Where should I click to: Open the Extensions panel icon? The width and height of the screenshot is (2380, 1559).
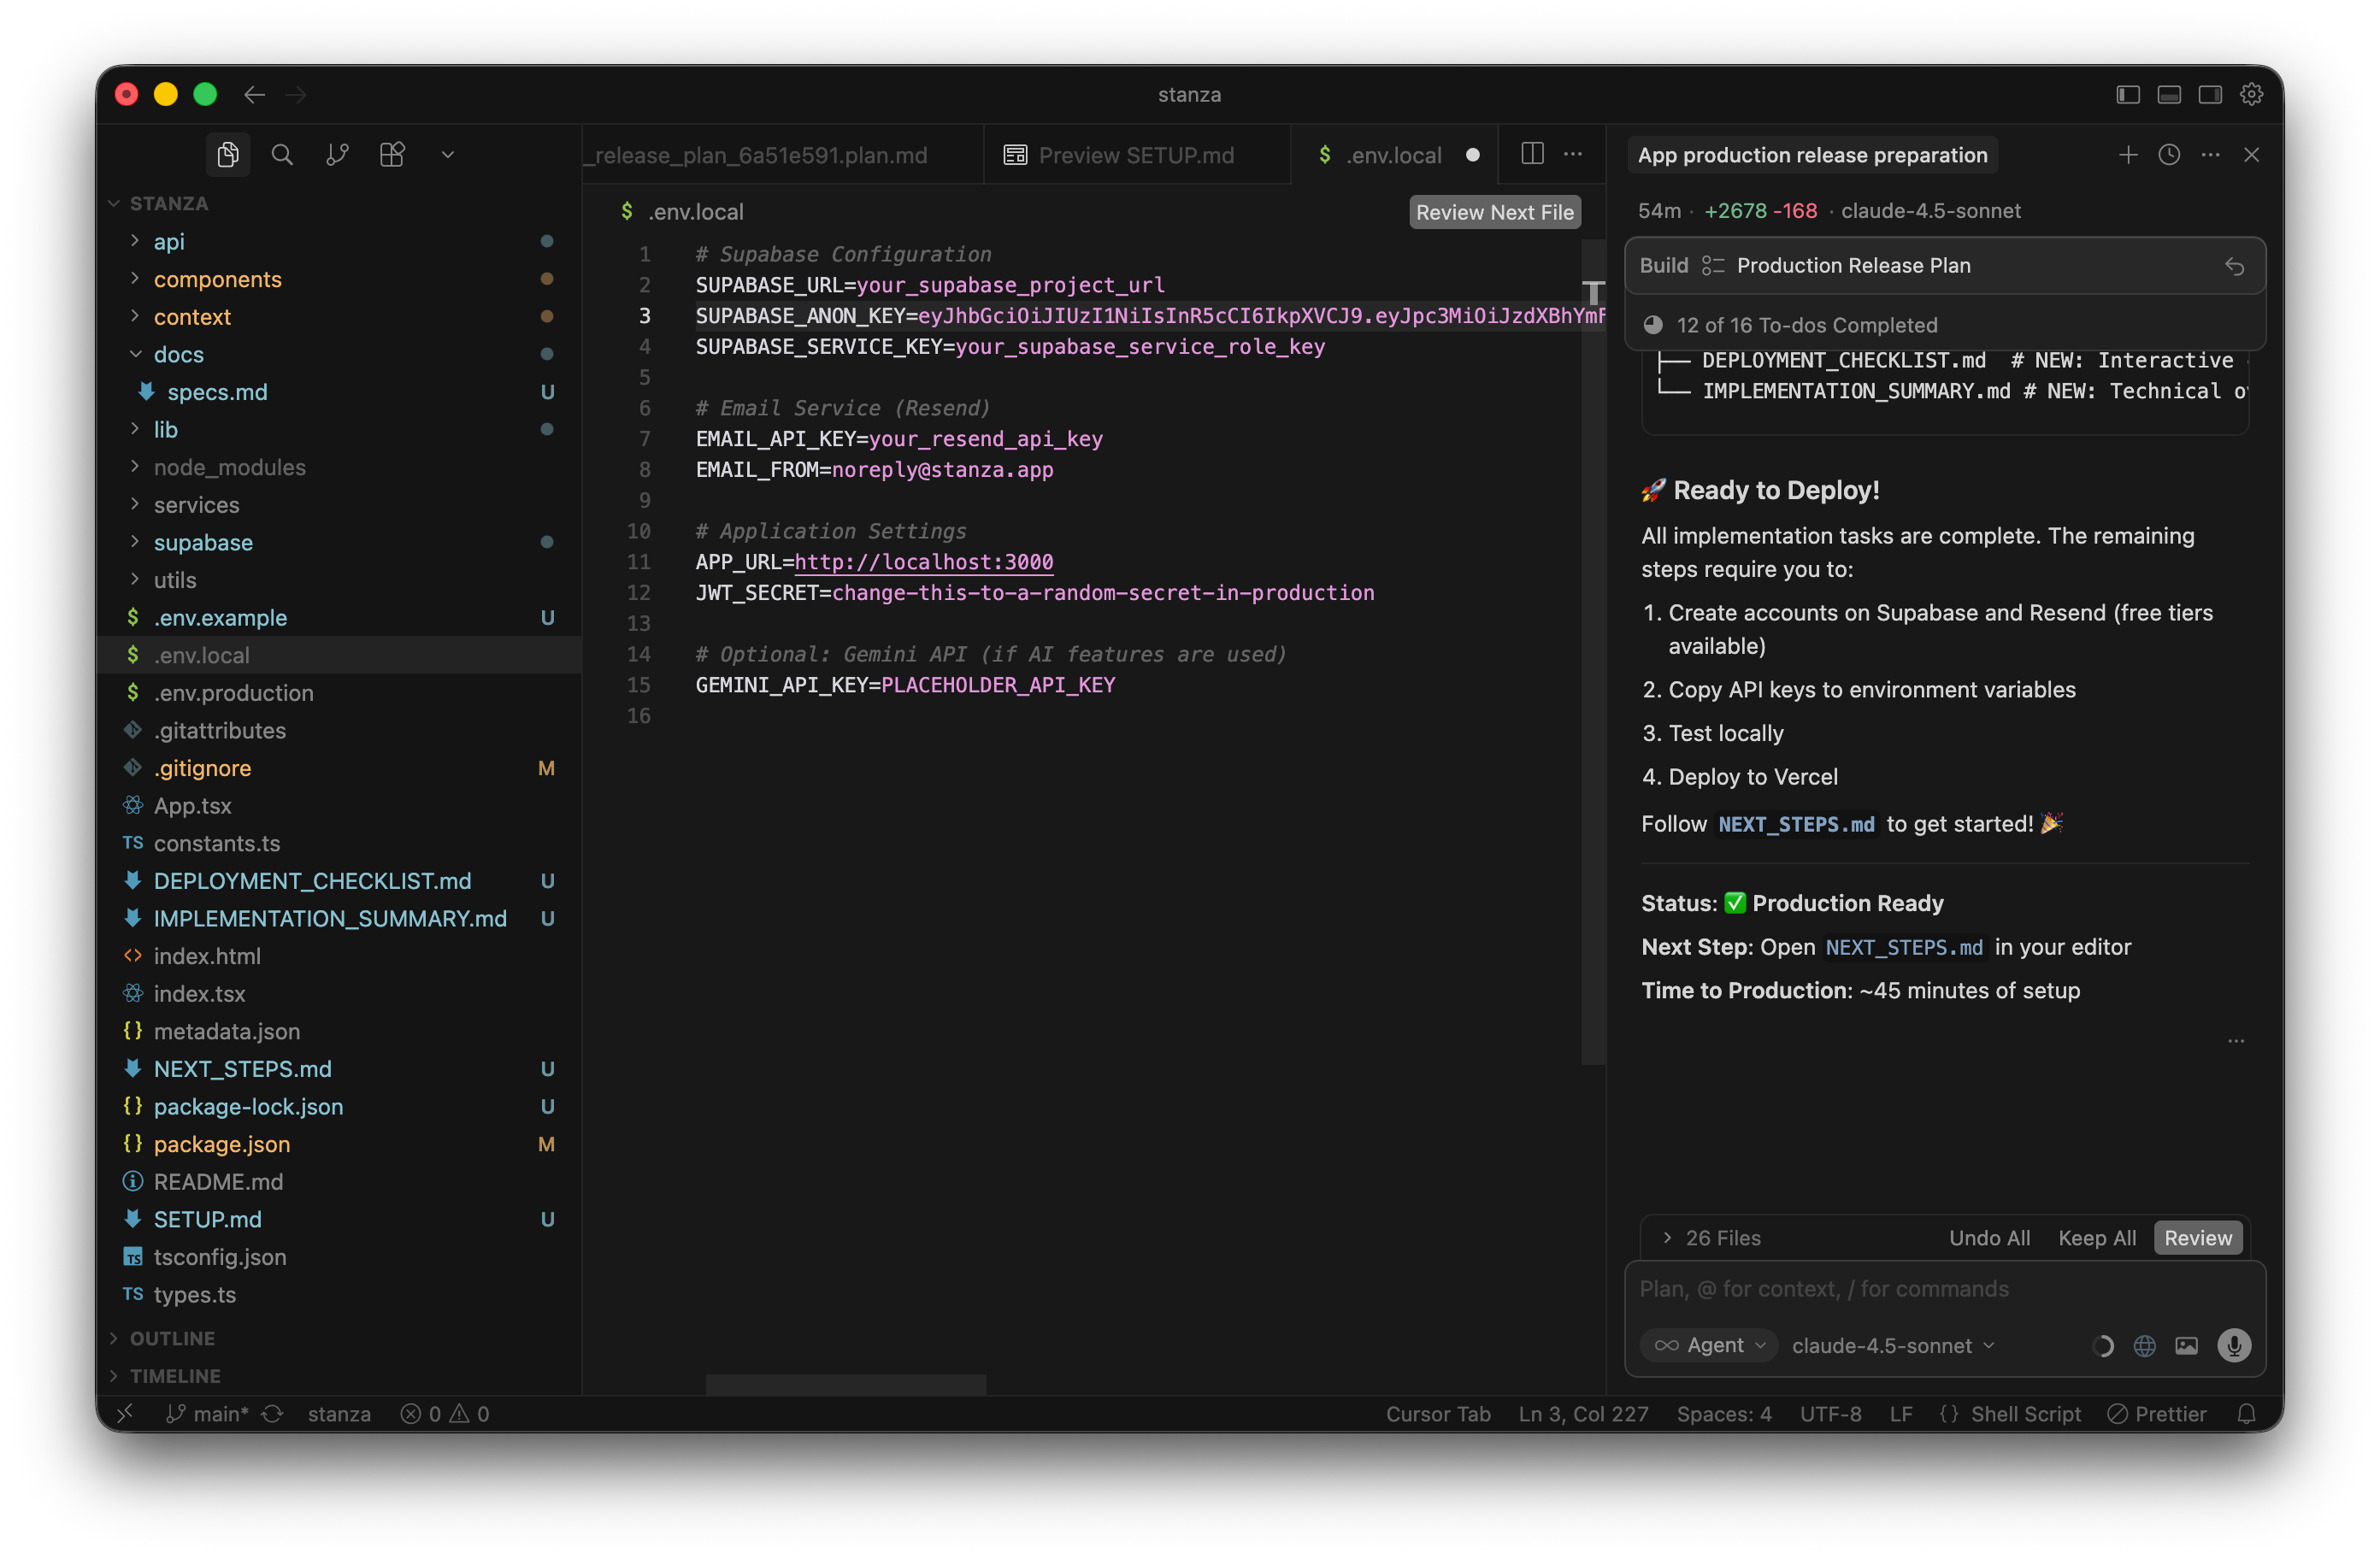[392, 155]
